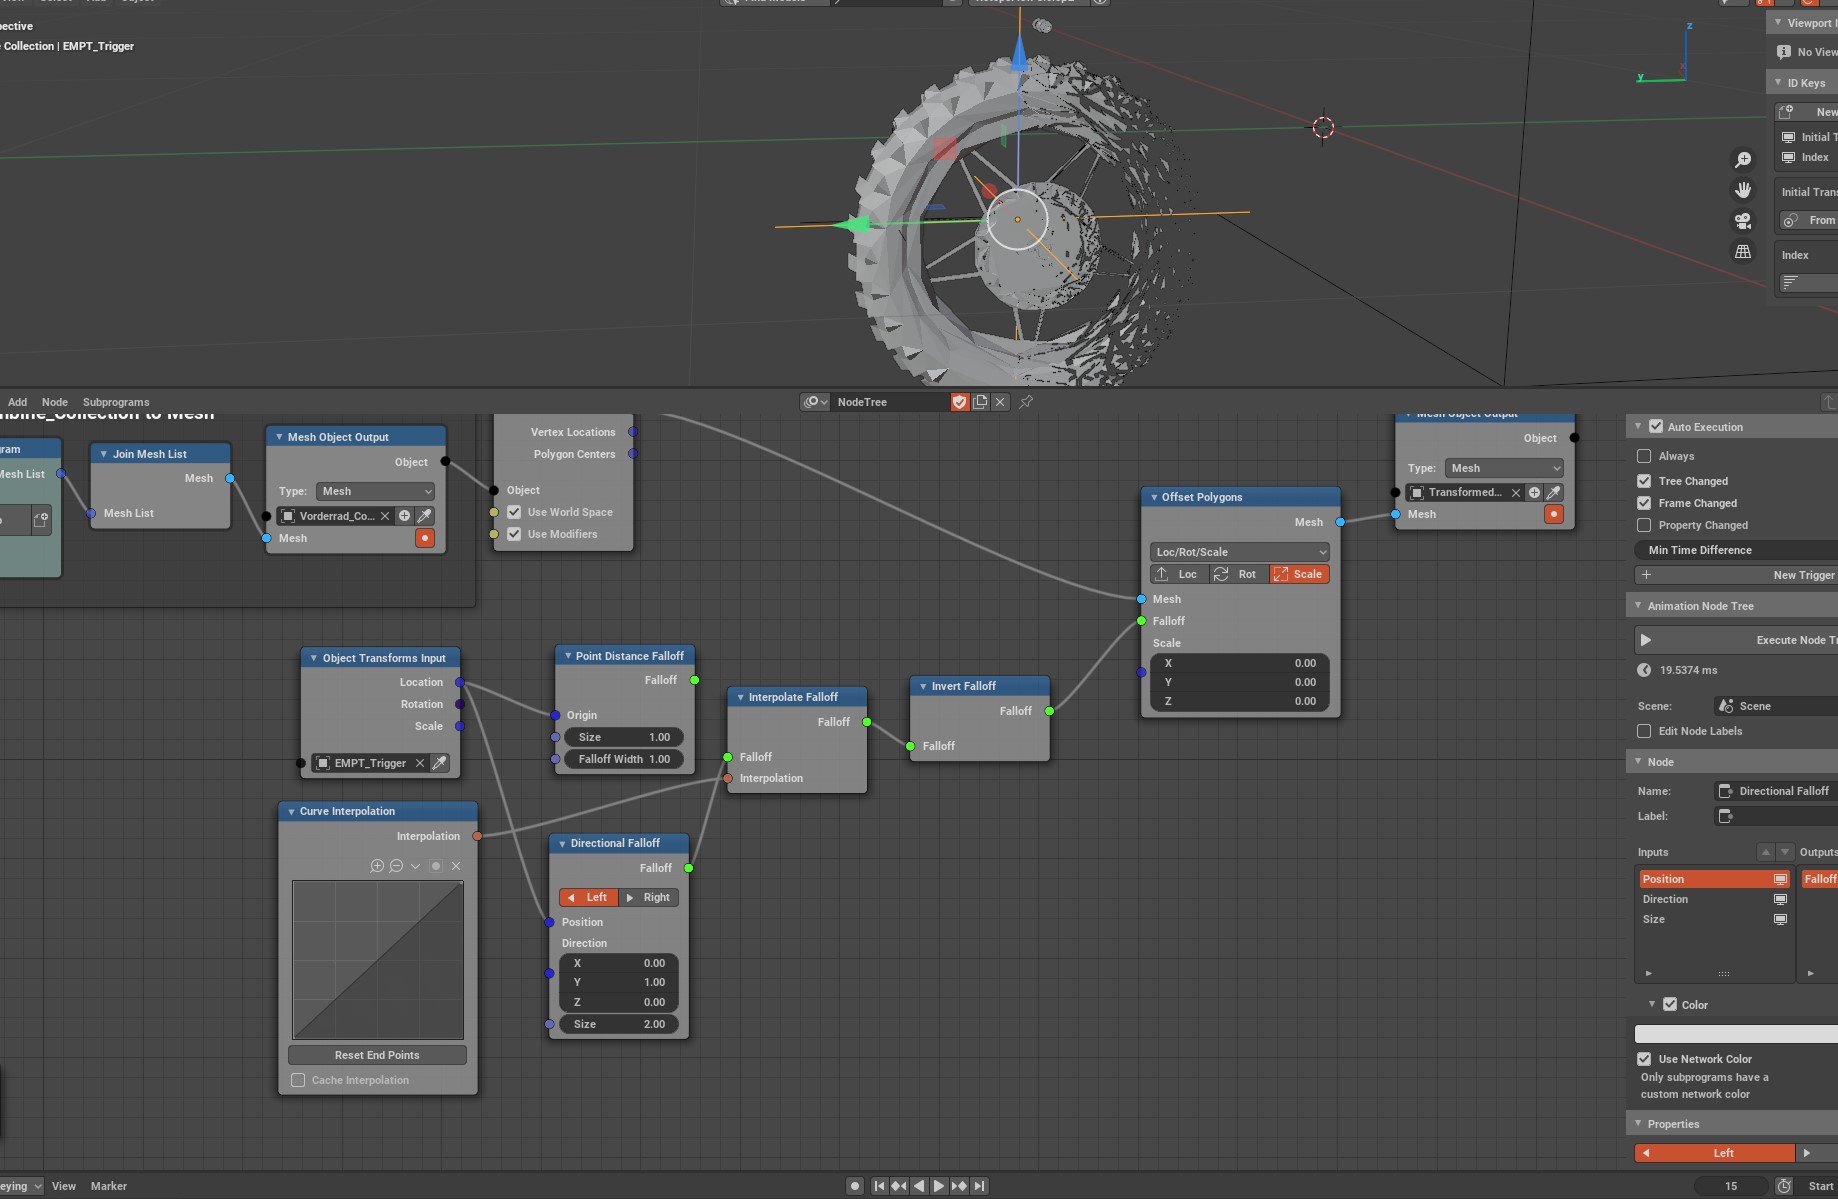Image resolution: width=1838 pixels, height=1199 pixels.
Task: Open the Add menu in node editor
Action: [x=18, y=402]
